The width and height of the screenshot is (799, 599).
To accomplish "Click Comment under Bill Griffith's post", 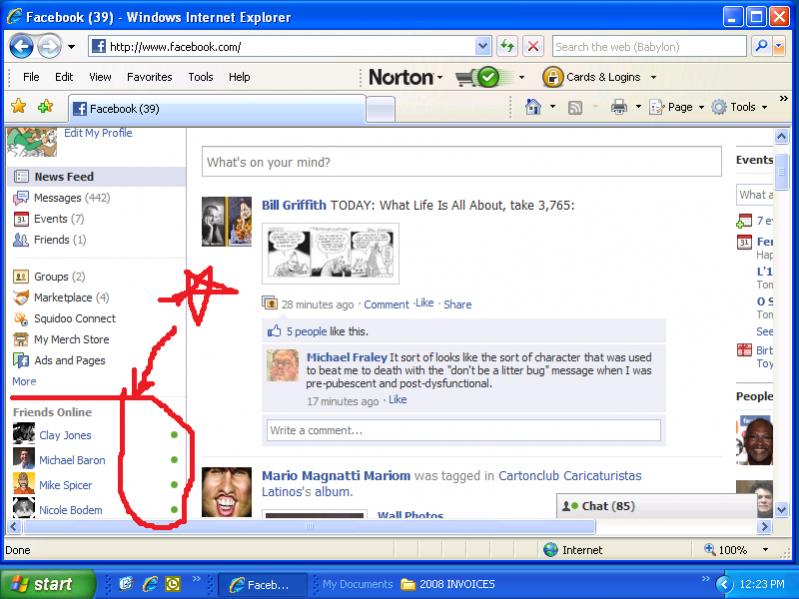I will (x=386, y=305).
